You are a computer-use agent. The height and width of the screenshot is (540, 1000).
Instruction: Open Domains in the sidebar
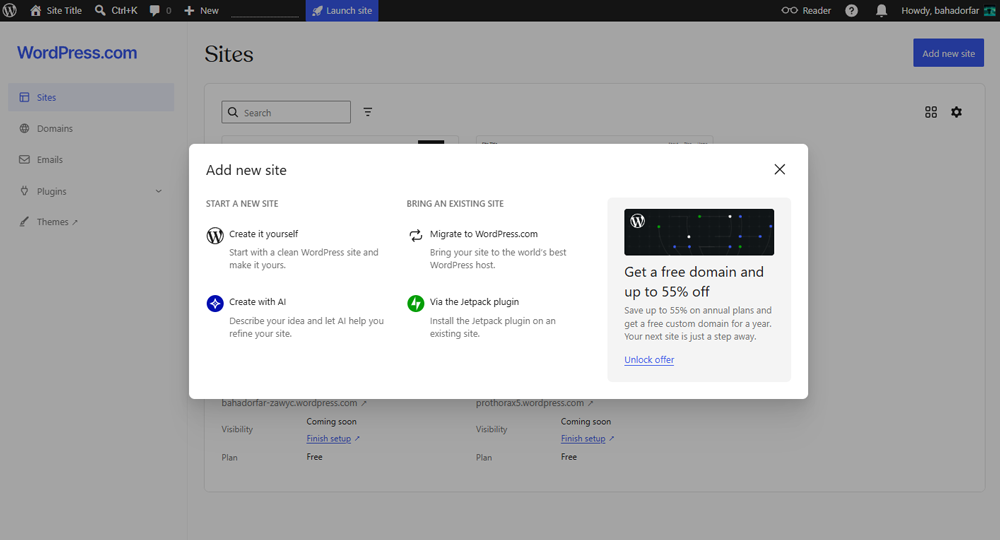[91, 128]
